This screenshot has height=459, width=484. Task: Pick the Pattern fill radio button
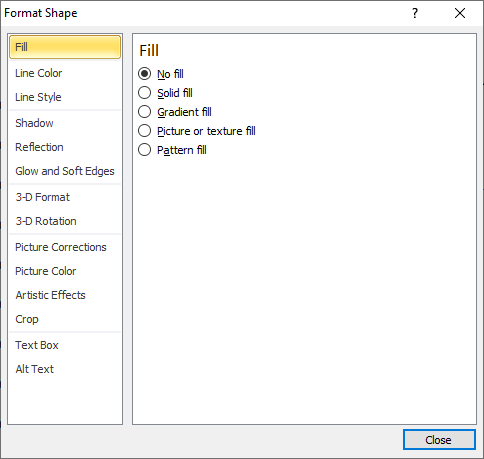tap(144, 150)
